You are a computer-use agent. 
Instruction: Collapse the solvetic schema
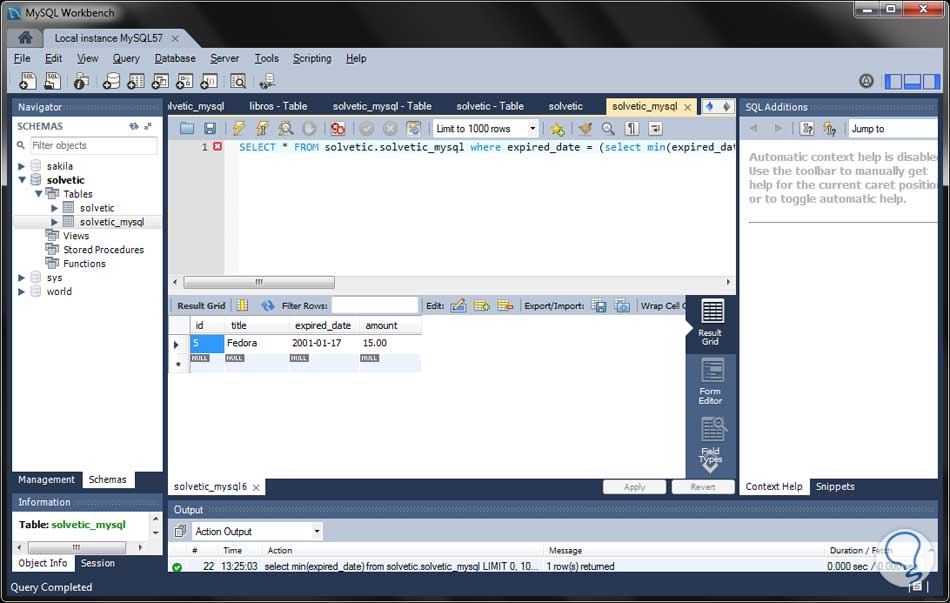22,180
